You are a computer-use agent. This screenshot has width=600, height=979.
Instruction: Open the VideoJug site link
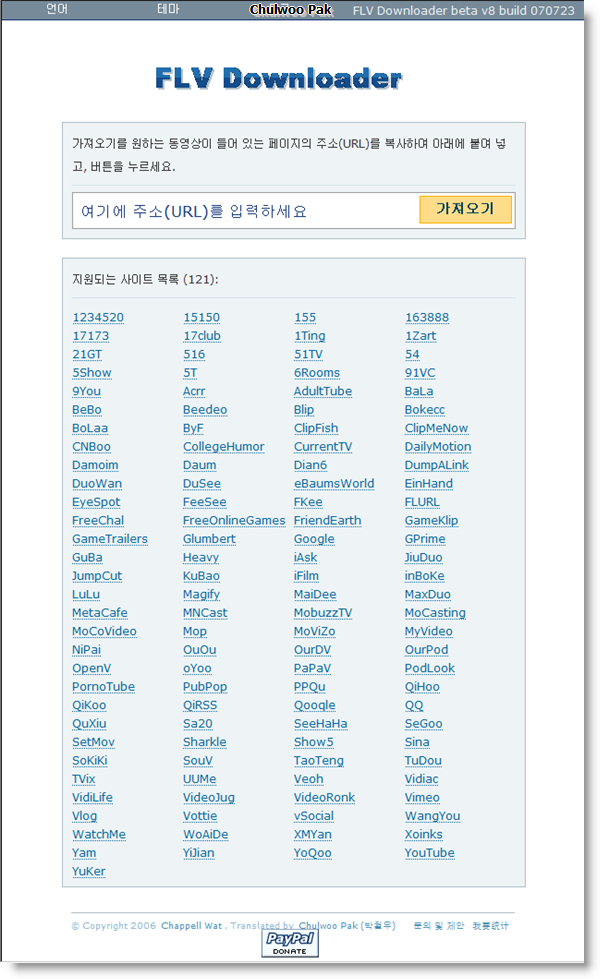209,797
